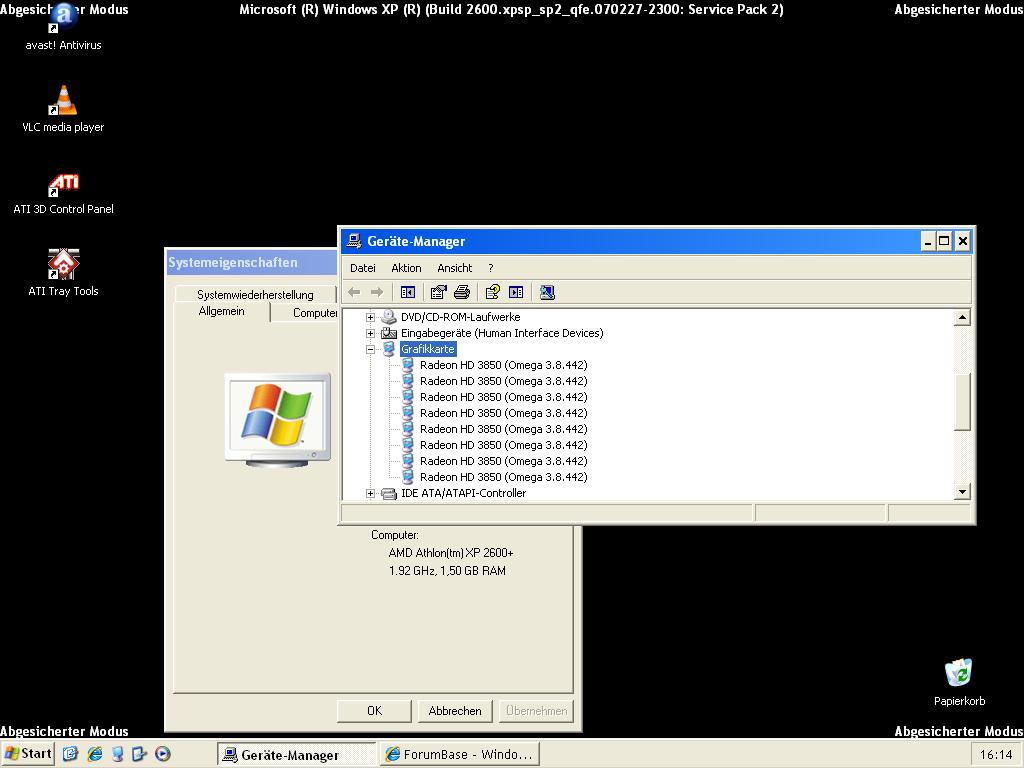
Task: Click the Eingabegeräte category icon
Action: (x=389, y=333)
